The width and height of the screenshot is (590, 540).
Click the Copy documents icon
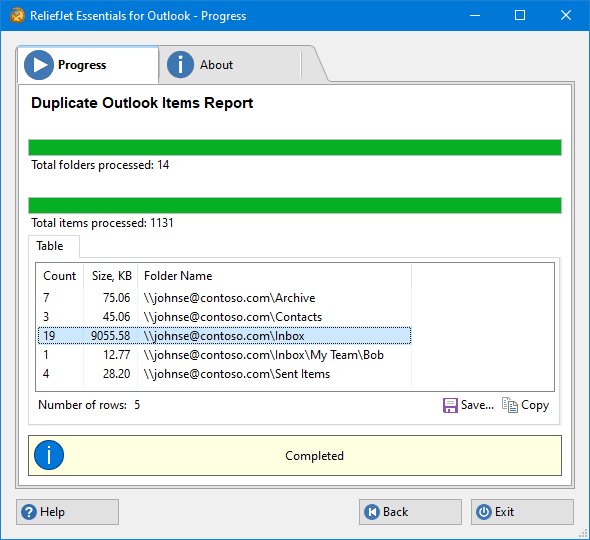[x=510, y=405]
